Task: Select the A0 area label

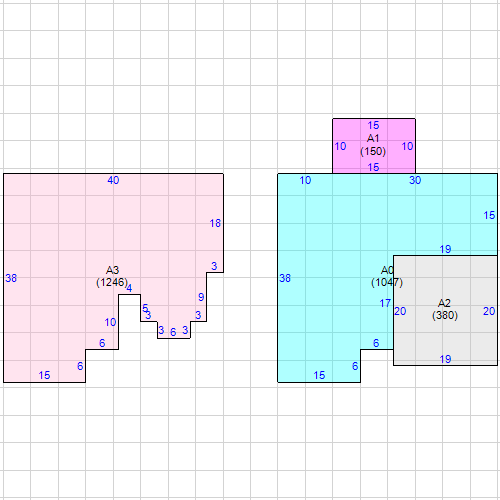Action: [387, 270]
